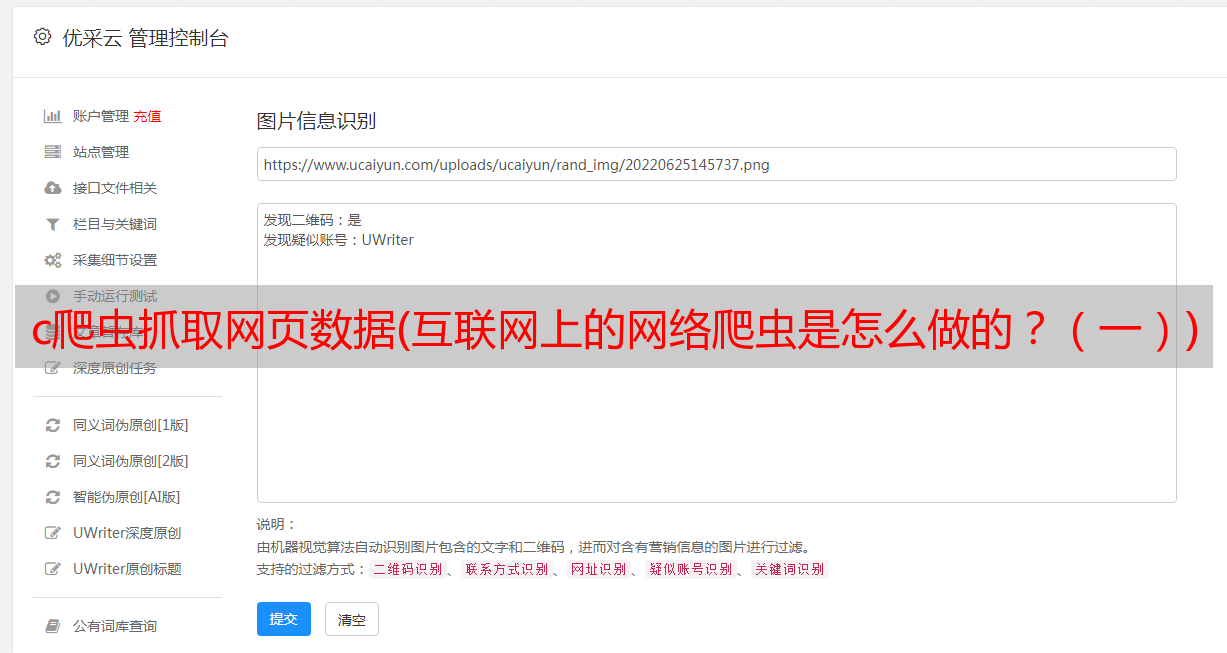This screenshot has width=1227, height=653.
Task: Open 账户管理 in the sidebar
Action: (x=101, y=116)
